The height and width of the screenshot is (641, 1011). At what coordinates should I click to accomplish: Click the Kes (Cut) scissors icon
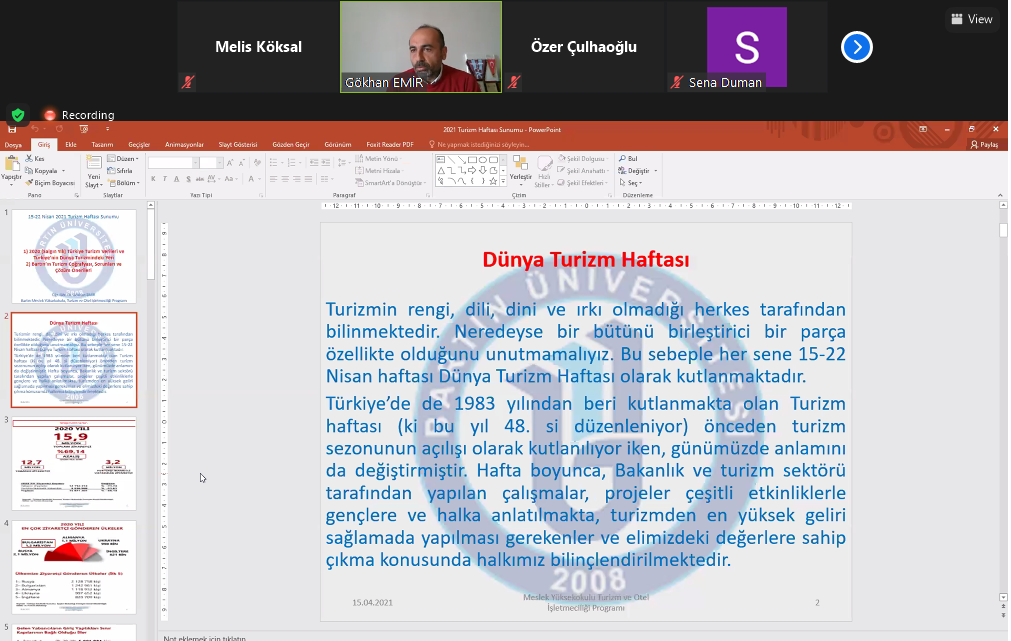29,158
